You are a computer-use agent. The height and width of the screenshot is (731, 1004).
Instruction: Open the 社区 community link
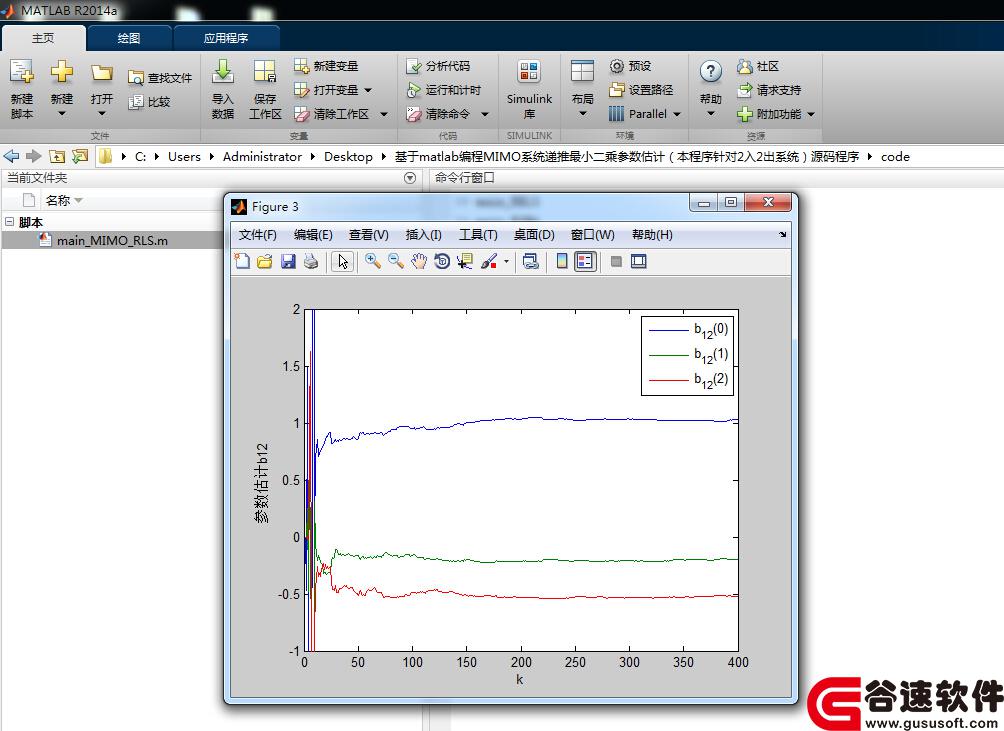click(758, 66)
